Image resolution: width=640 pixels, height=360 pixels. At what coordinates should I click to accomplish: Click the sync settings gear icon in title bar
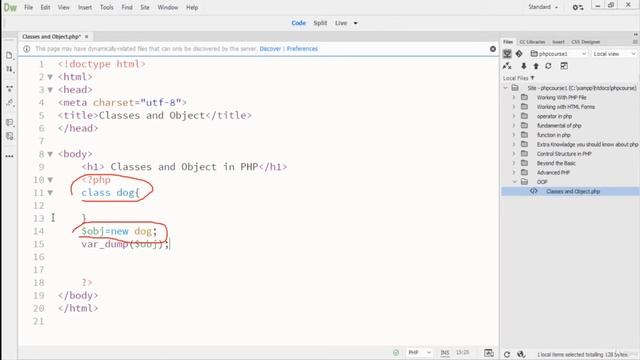(x=578, y=7)
